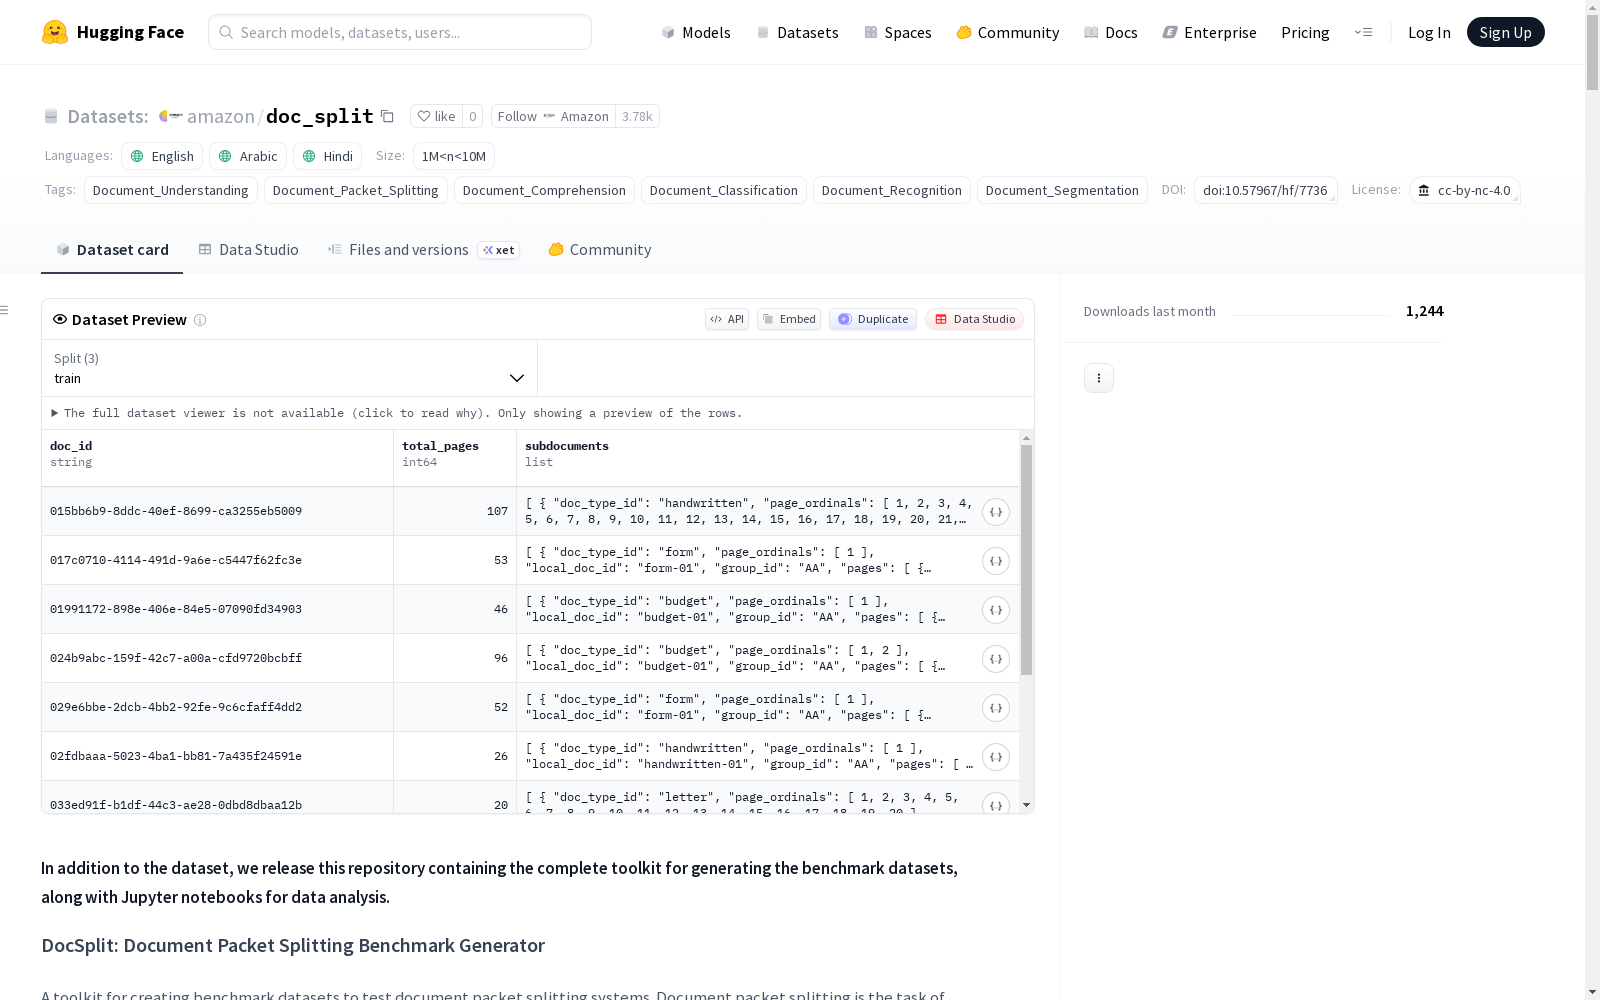This screenshot has width=1600, height=1000.
Task: Select the Dataset card tab
Action: point(112,250)
